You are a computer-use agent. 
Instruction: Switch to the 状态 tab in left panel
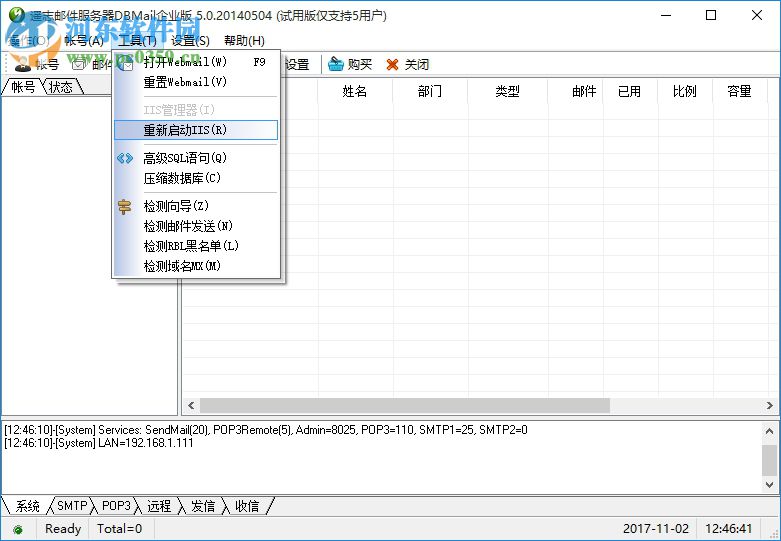(61, 87)
